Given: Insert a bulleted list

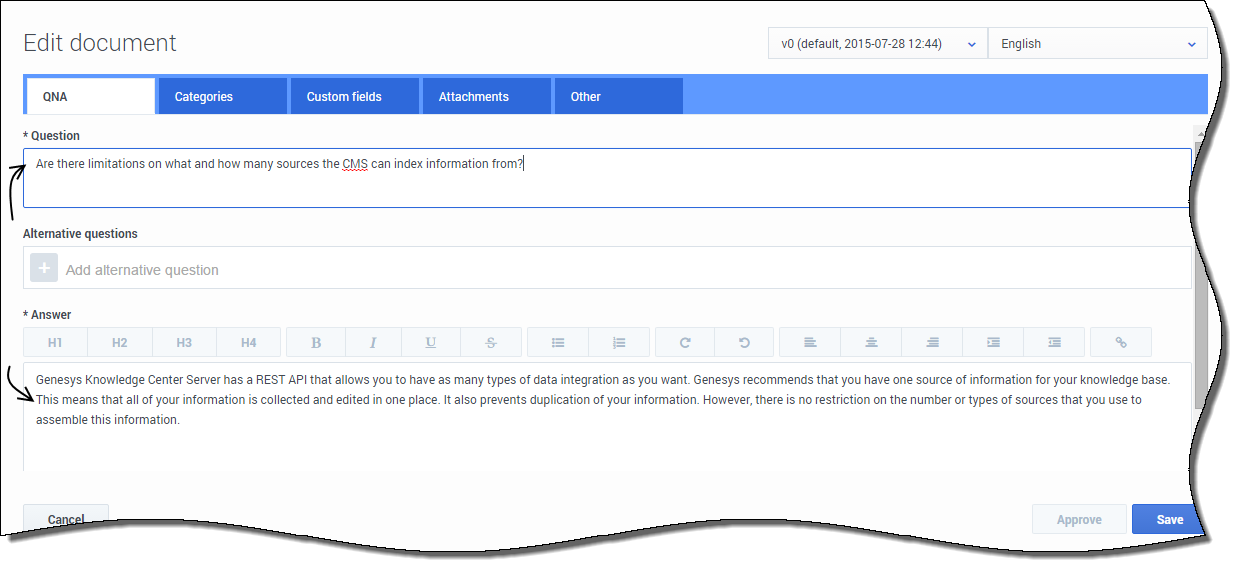Looking at the screenshot, I should [558, 343].
